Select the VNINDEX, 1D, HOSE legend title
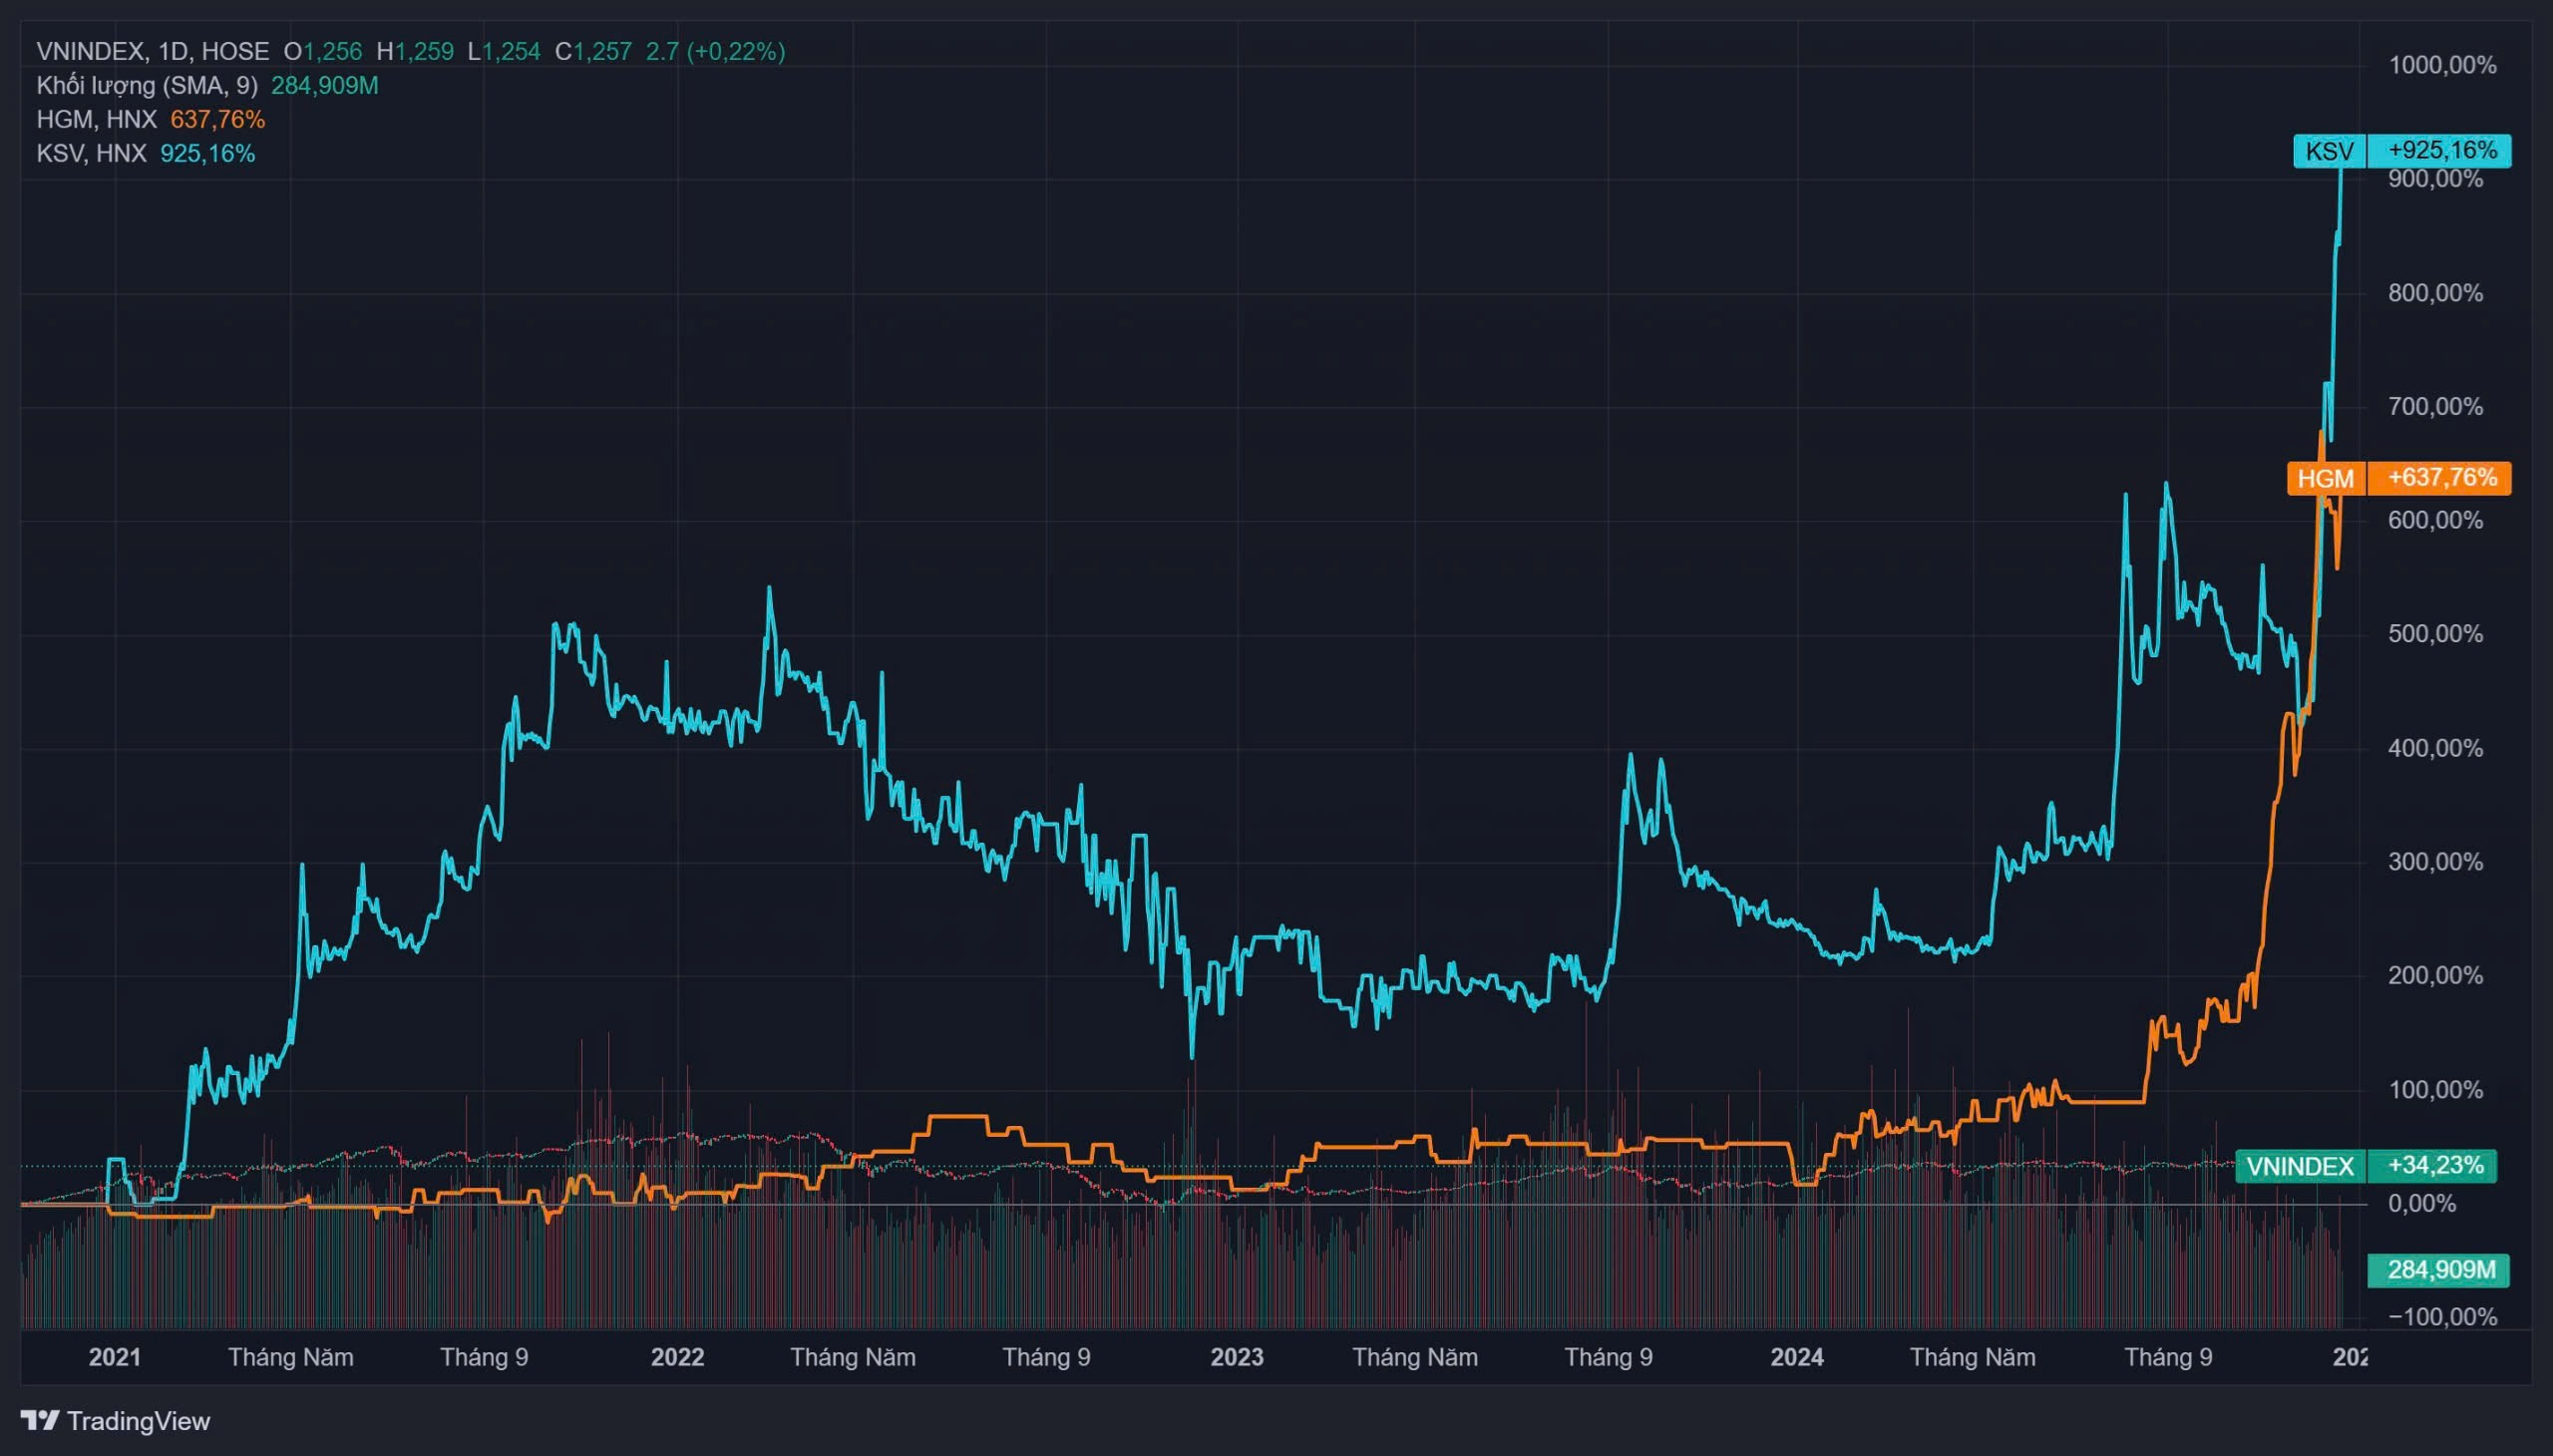Image resolution: width=2553 pixels, height=1456 pixels. pos(153,51)
